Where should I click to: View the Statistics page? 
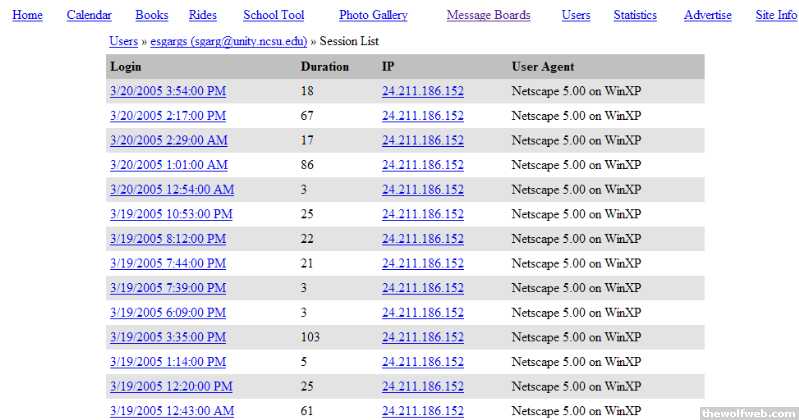coord(635,15)
